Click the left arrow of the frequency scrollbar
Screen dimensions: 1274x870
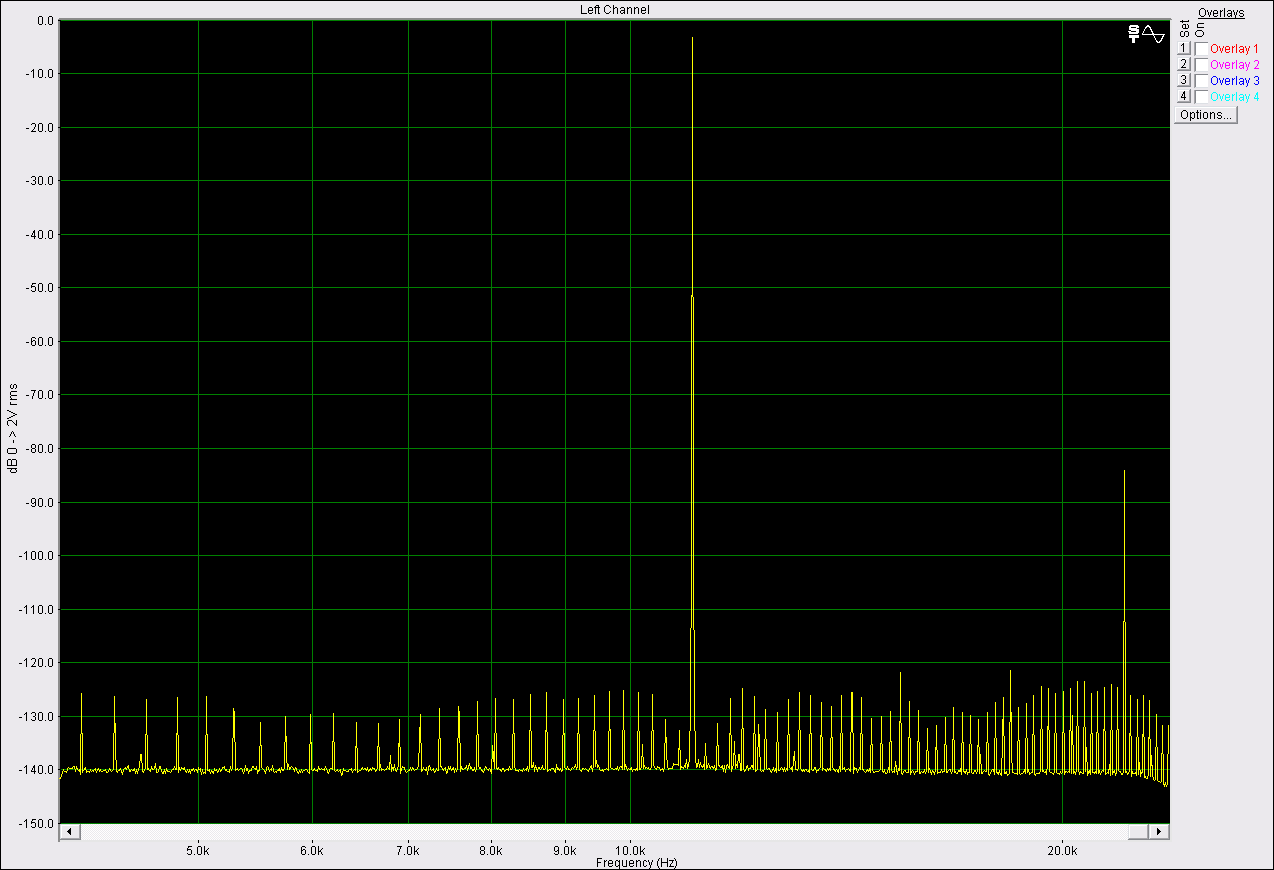[69, 832]
